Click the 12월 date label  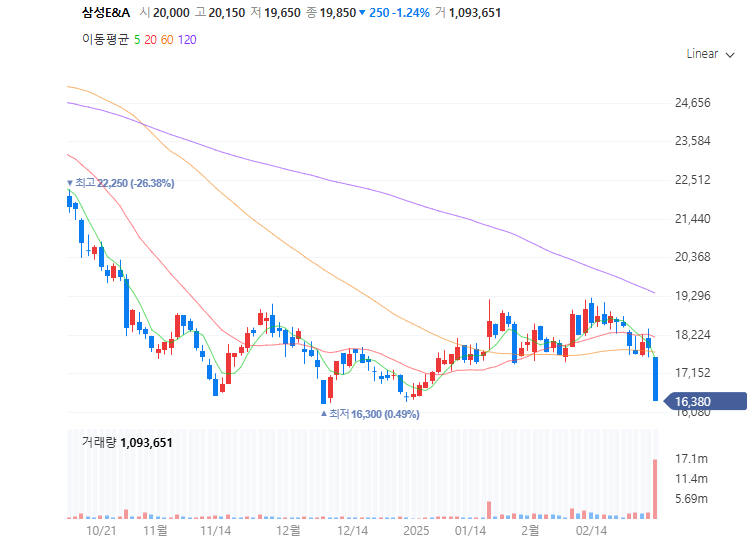coord(288,531)
